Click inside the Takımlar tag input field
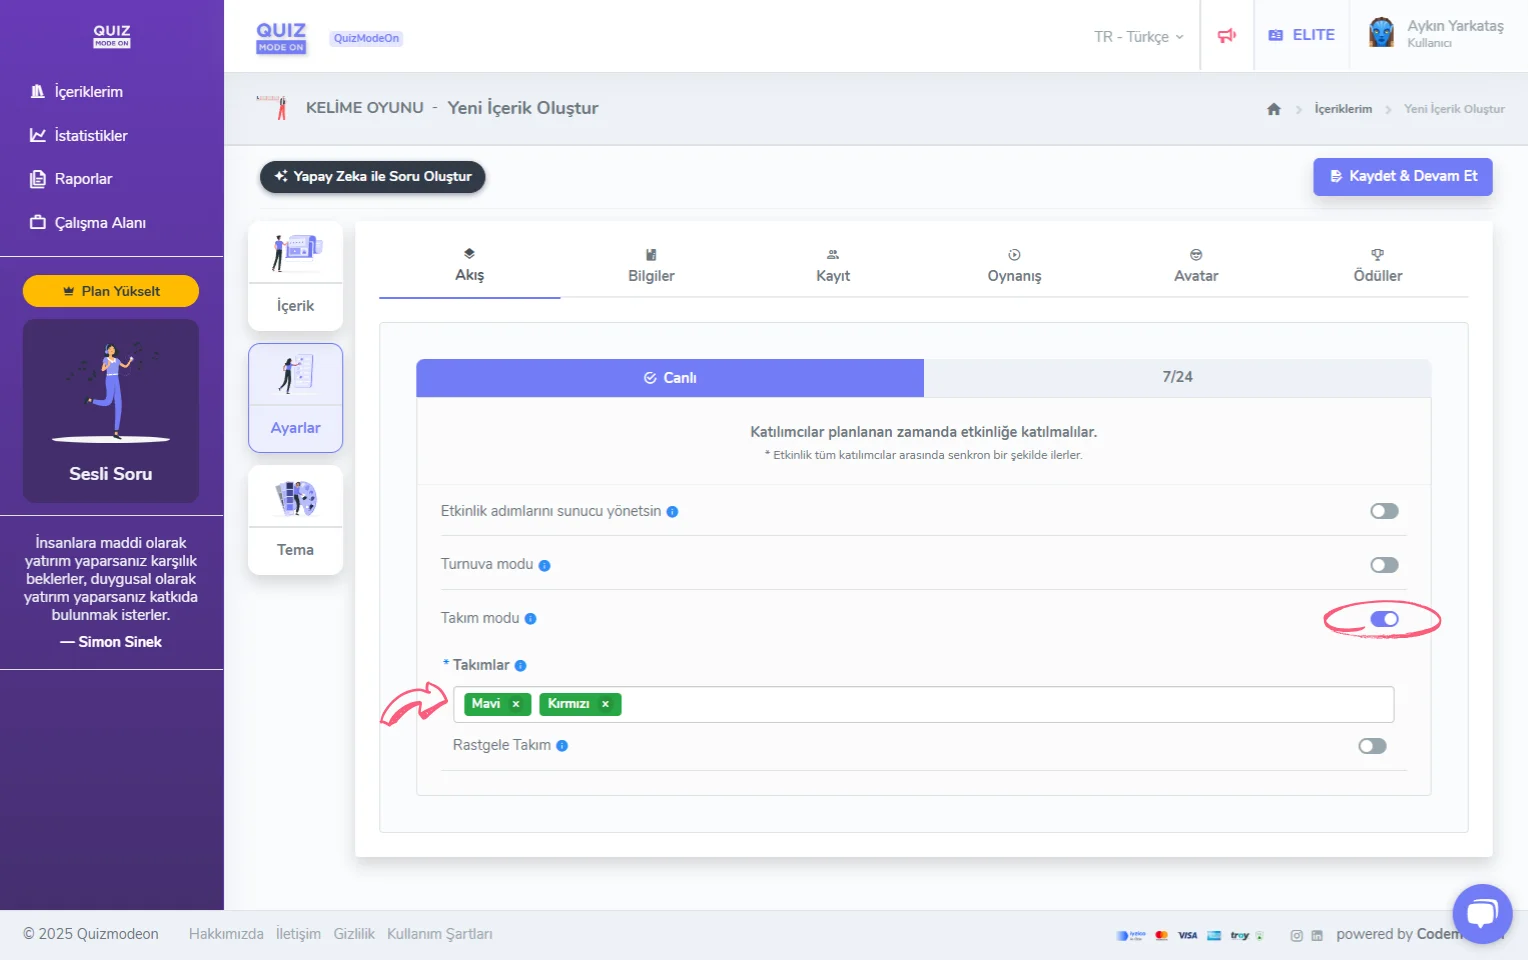The image size is (1528, 960). pyautogui.click(x=1000, y=704)
